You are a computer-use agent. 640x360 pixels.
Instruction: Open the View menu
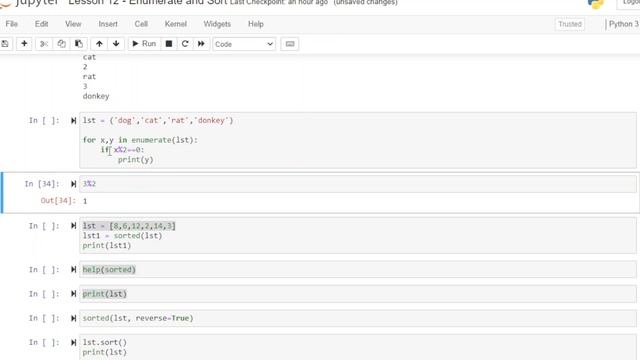pyautogui.click(x=73, y=24)
